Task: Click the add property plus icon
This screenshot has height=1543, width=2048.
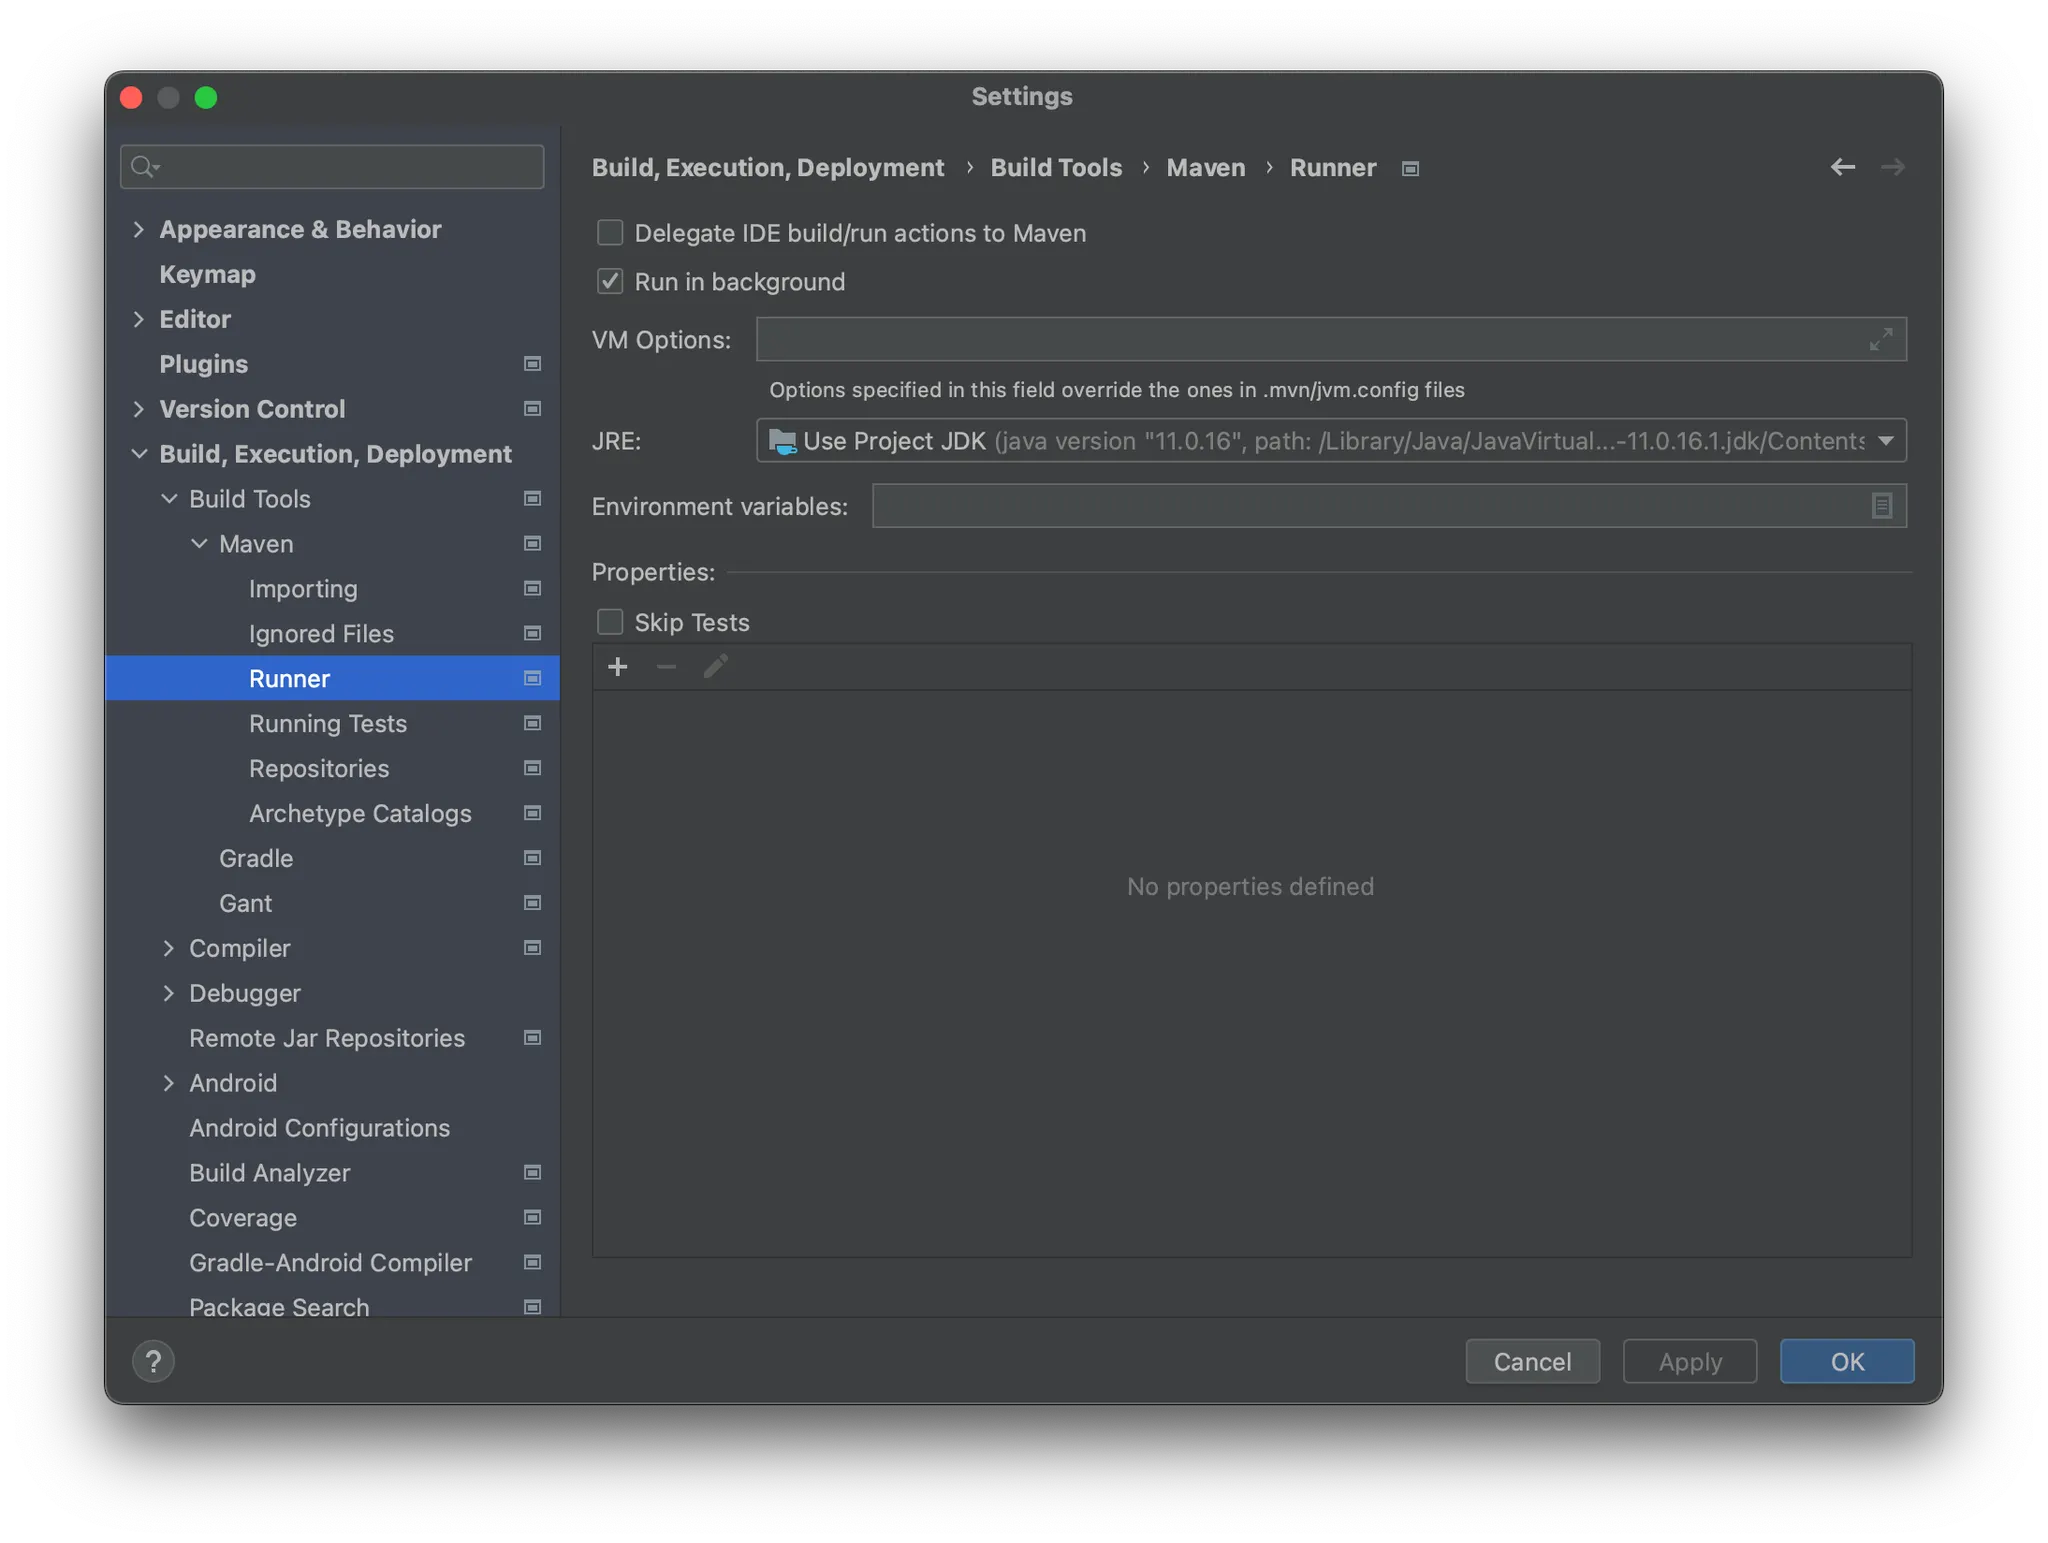Action: [x=618, y=667]
